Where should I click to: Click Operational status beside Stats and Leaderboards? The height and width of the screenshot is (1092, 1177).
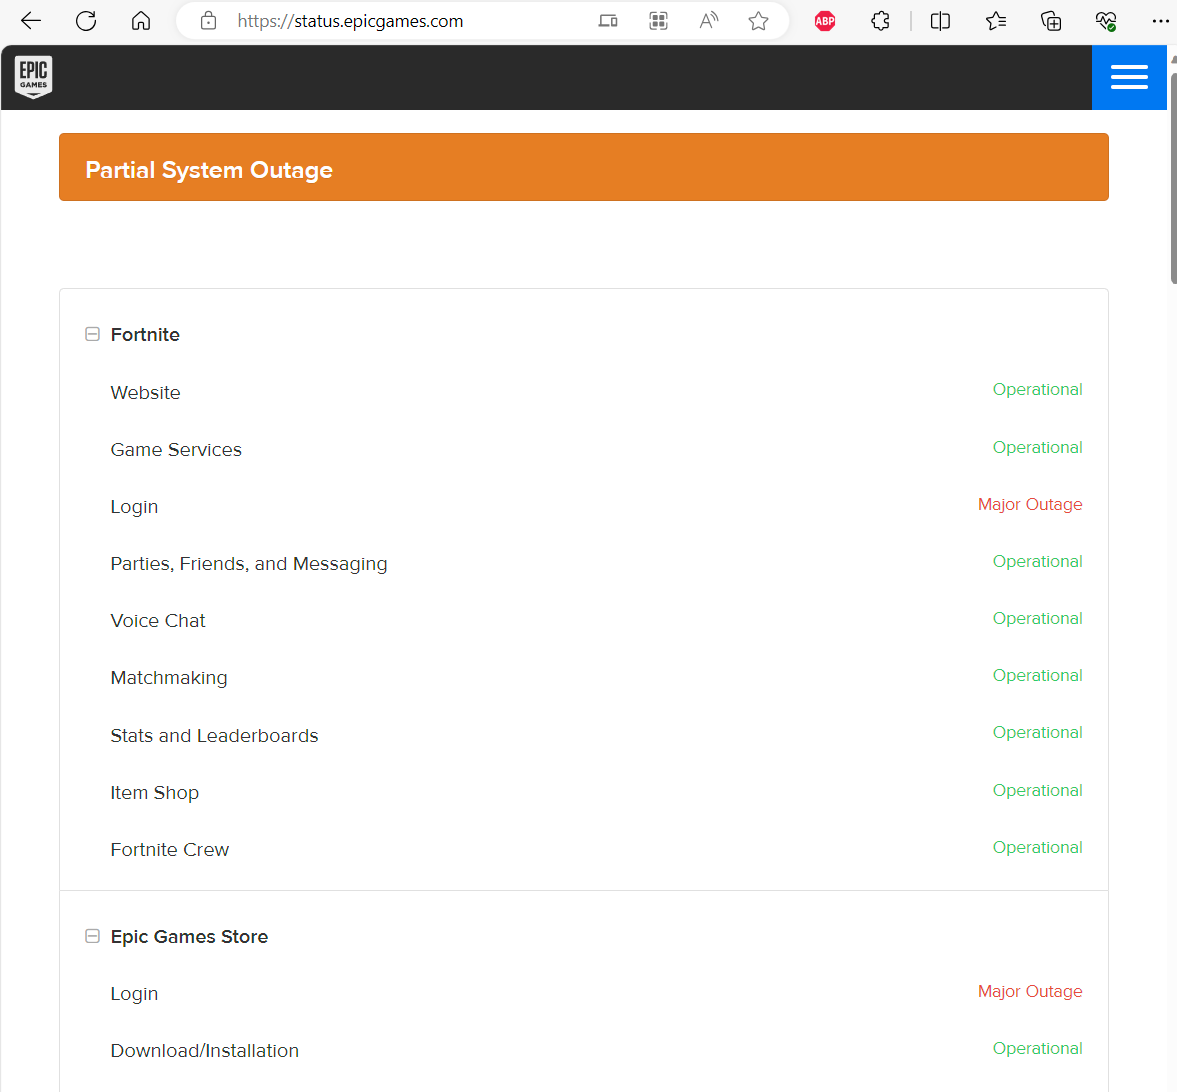pos(1037,733)
